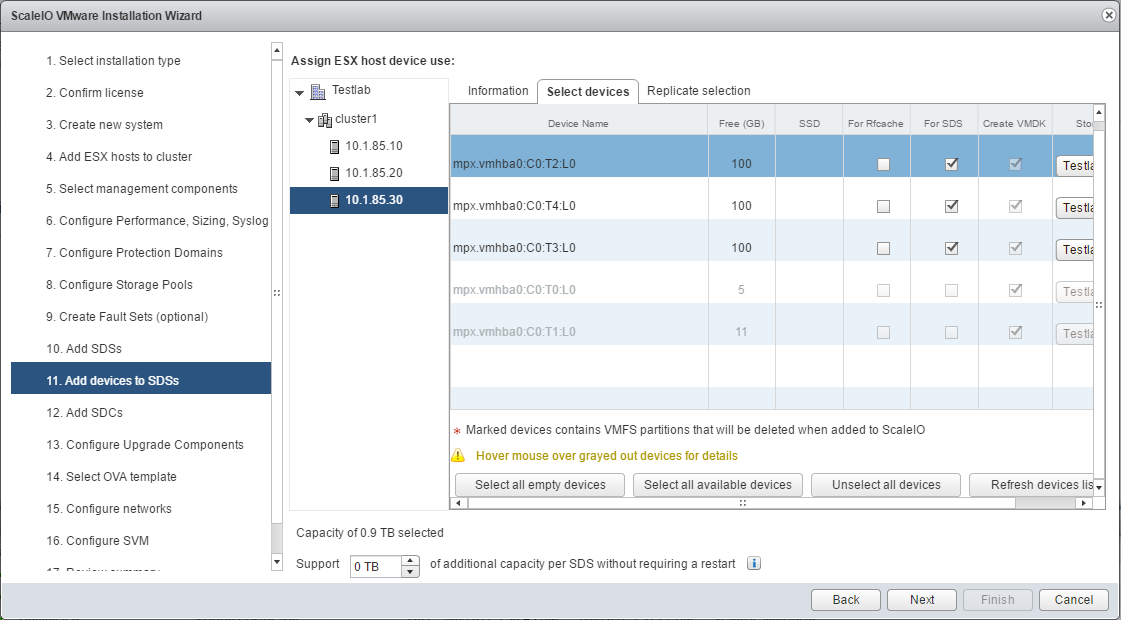Click the info icon next to additional capacity
1121x620 pixels.
(754, 564)
